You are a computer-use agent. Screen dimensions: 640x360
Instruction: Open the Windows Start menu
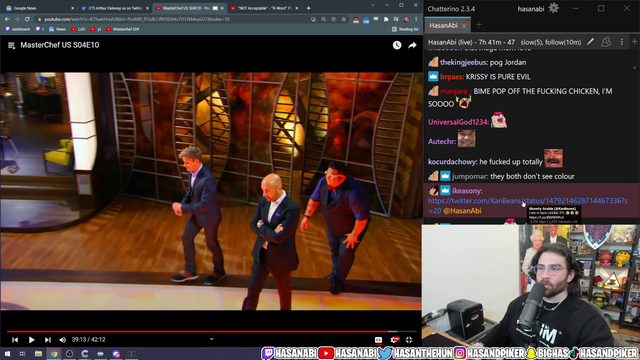pyautogui.click(x=7, y=353)
